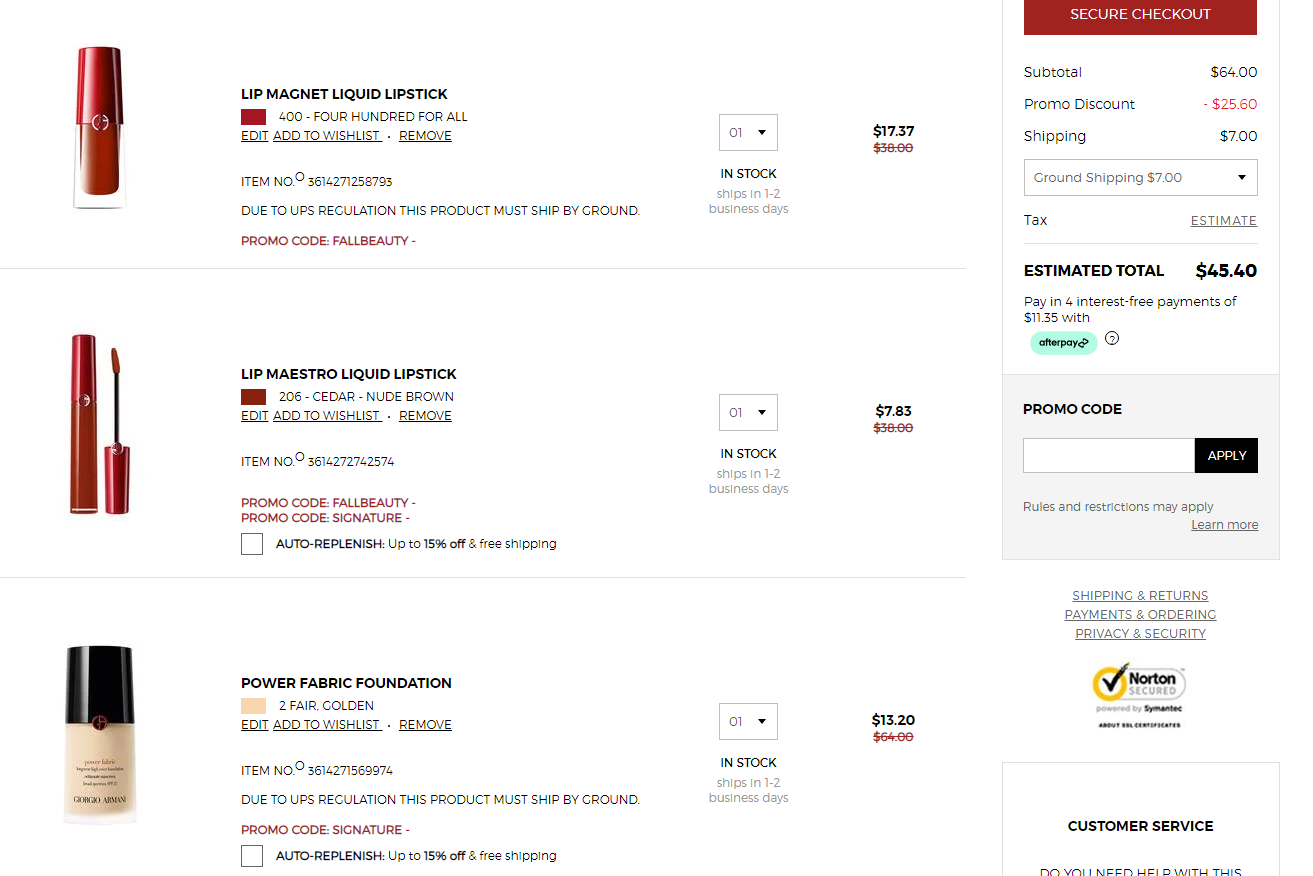The height and width of the screenshot is (876, 1313).
Task: Click the 2 Fair Golden shade swatch
Action: [x=253, y=706]
